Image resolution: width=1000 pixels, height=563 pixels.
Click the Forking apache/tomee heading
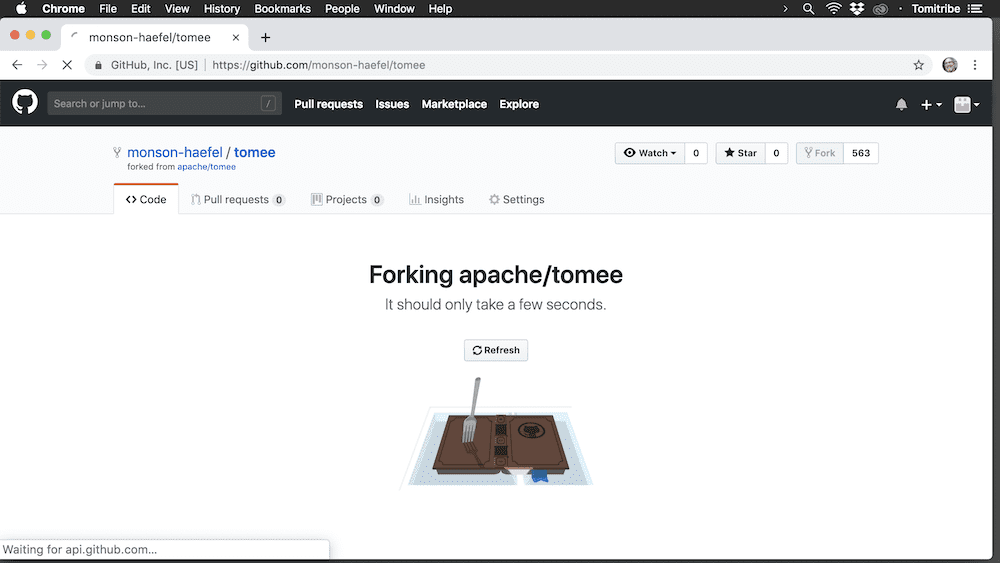496,275
